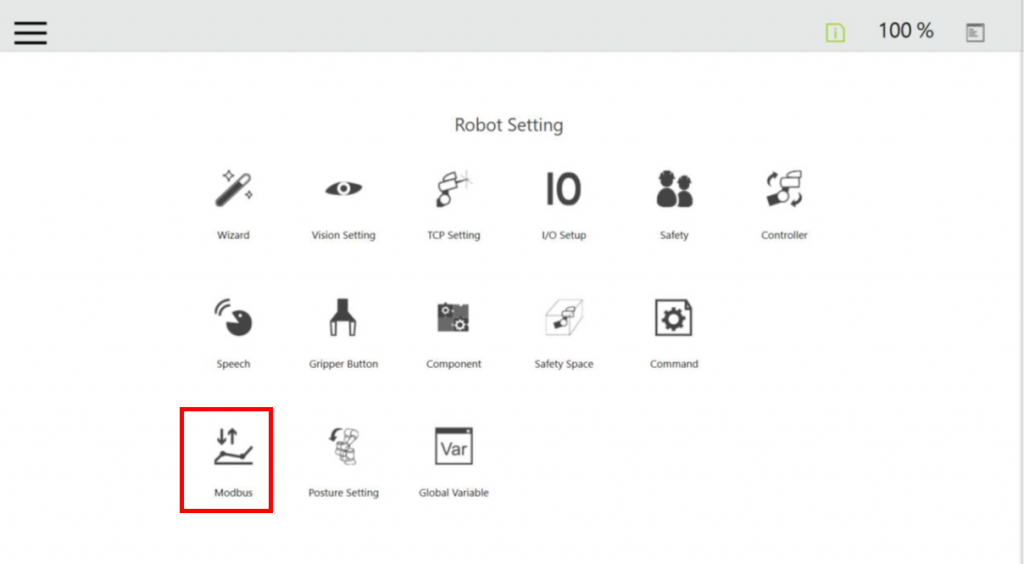Open the hamburger menu
Viewport: 1024px width, 564px height.
[30, 32]
